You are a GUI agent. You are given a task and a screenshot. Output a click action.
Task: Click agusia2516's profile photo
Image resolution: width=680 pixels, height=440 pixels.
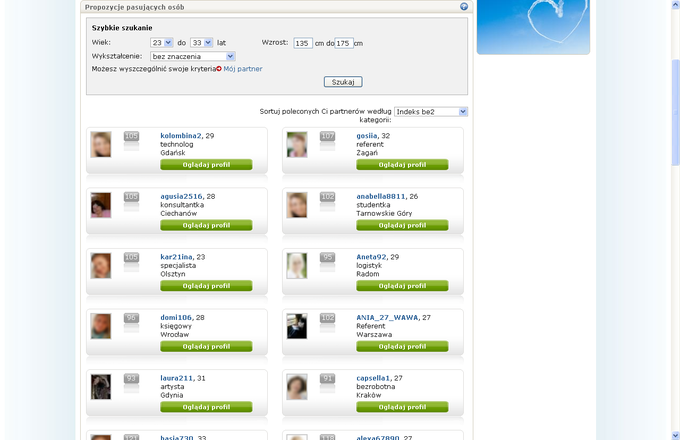101,205
